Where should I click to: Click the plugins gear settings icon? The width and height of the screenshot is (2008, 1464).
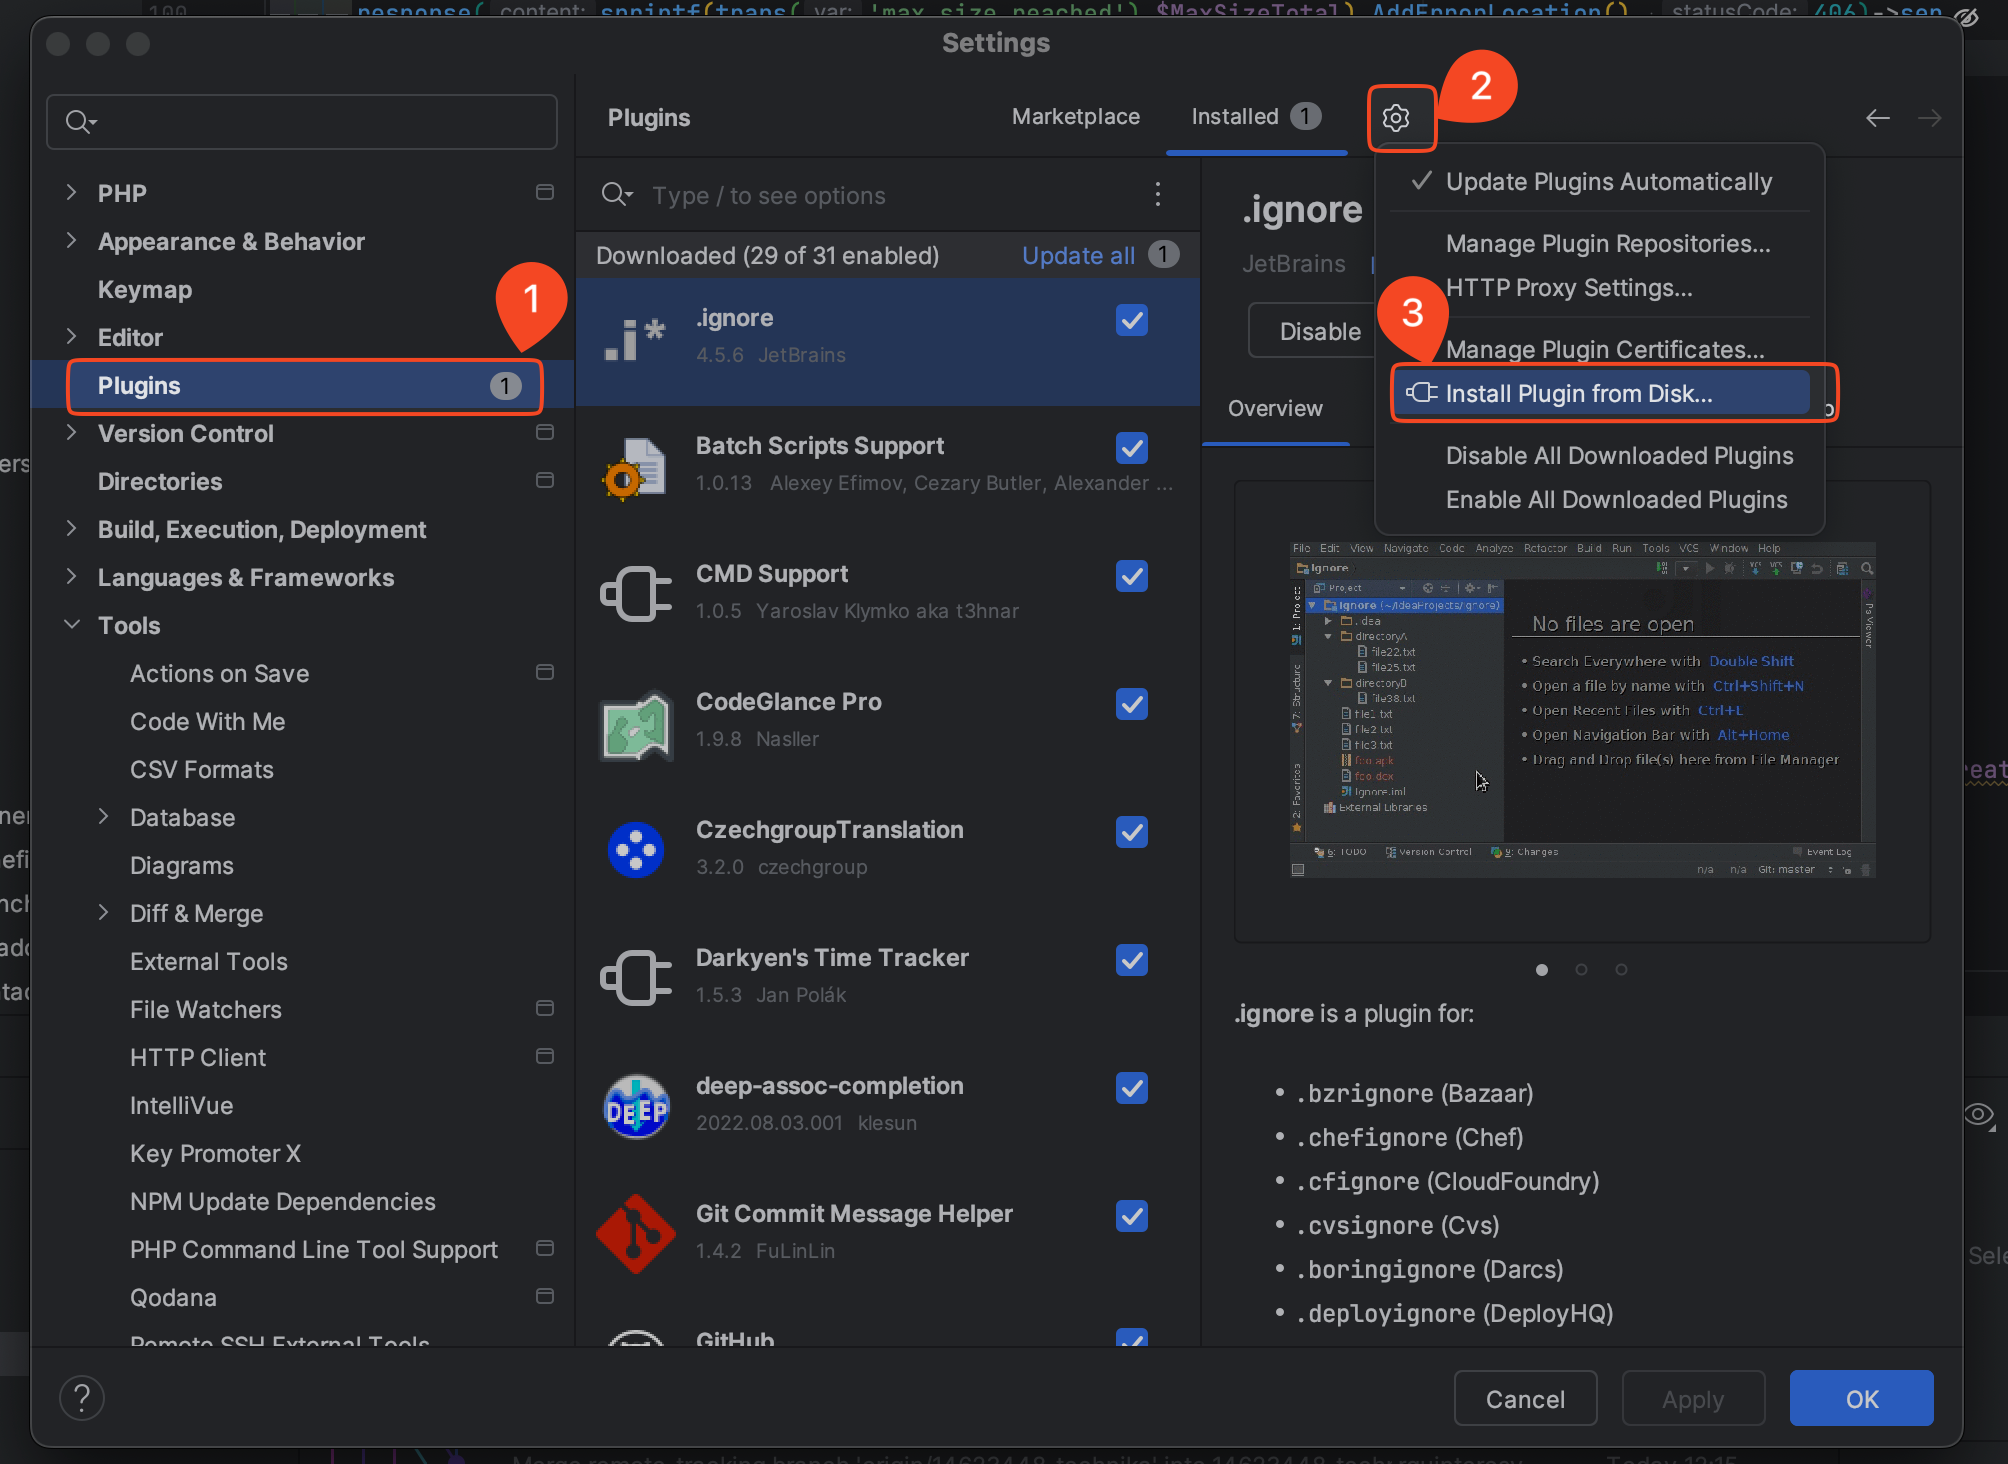[x=1396, y=118]
